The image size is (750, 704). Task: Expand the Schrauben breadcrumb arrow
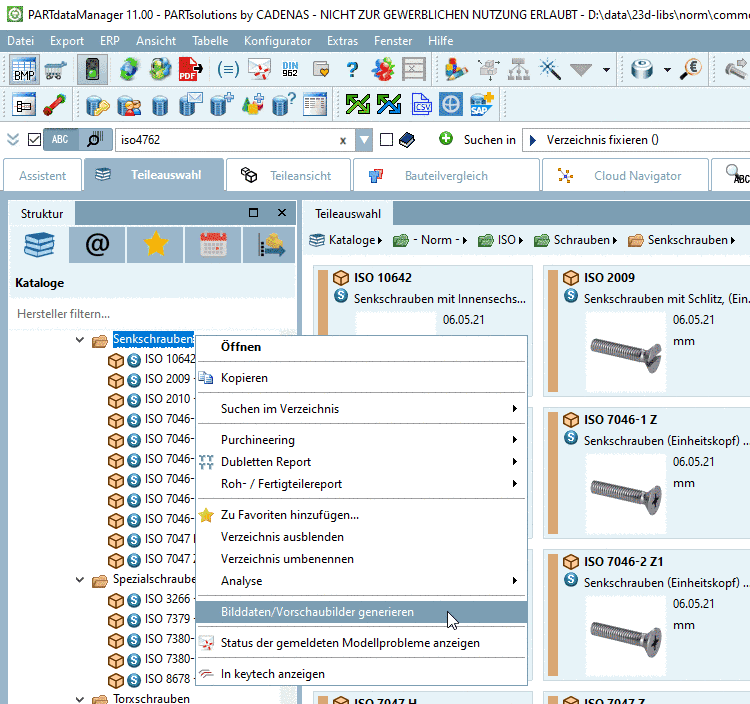tap(615, 240)
